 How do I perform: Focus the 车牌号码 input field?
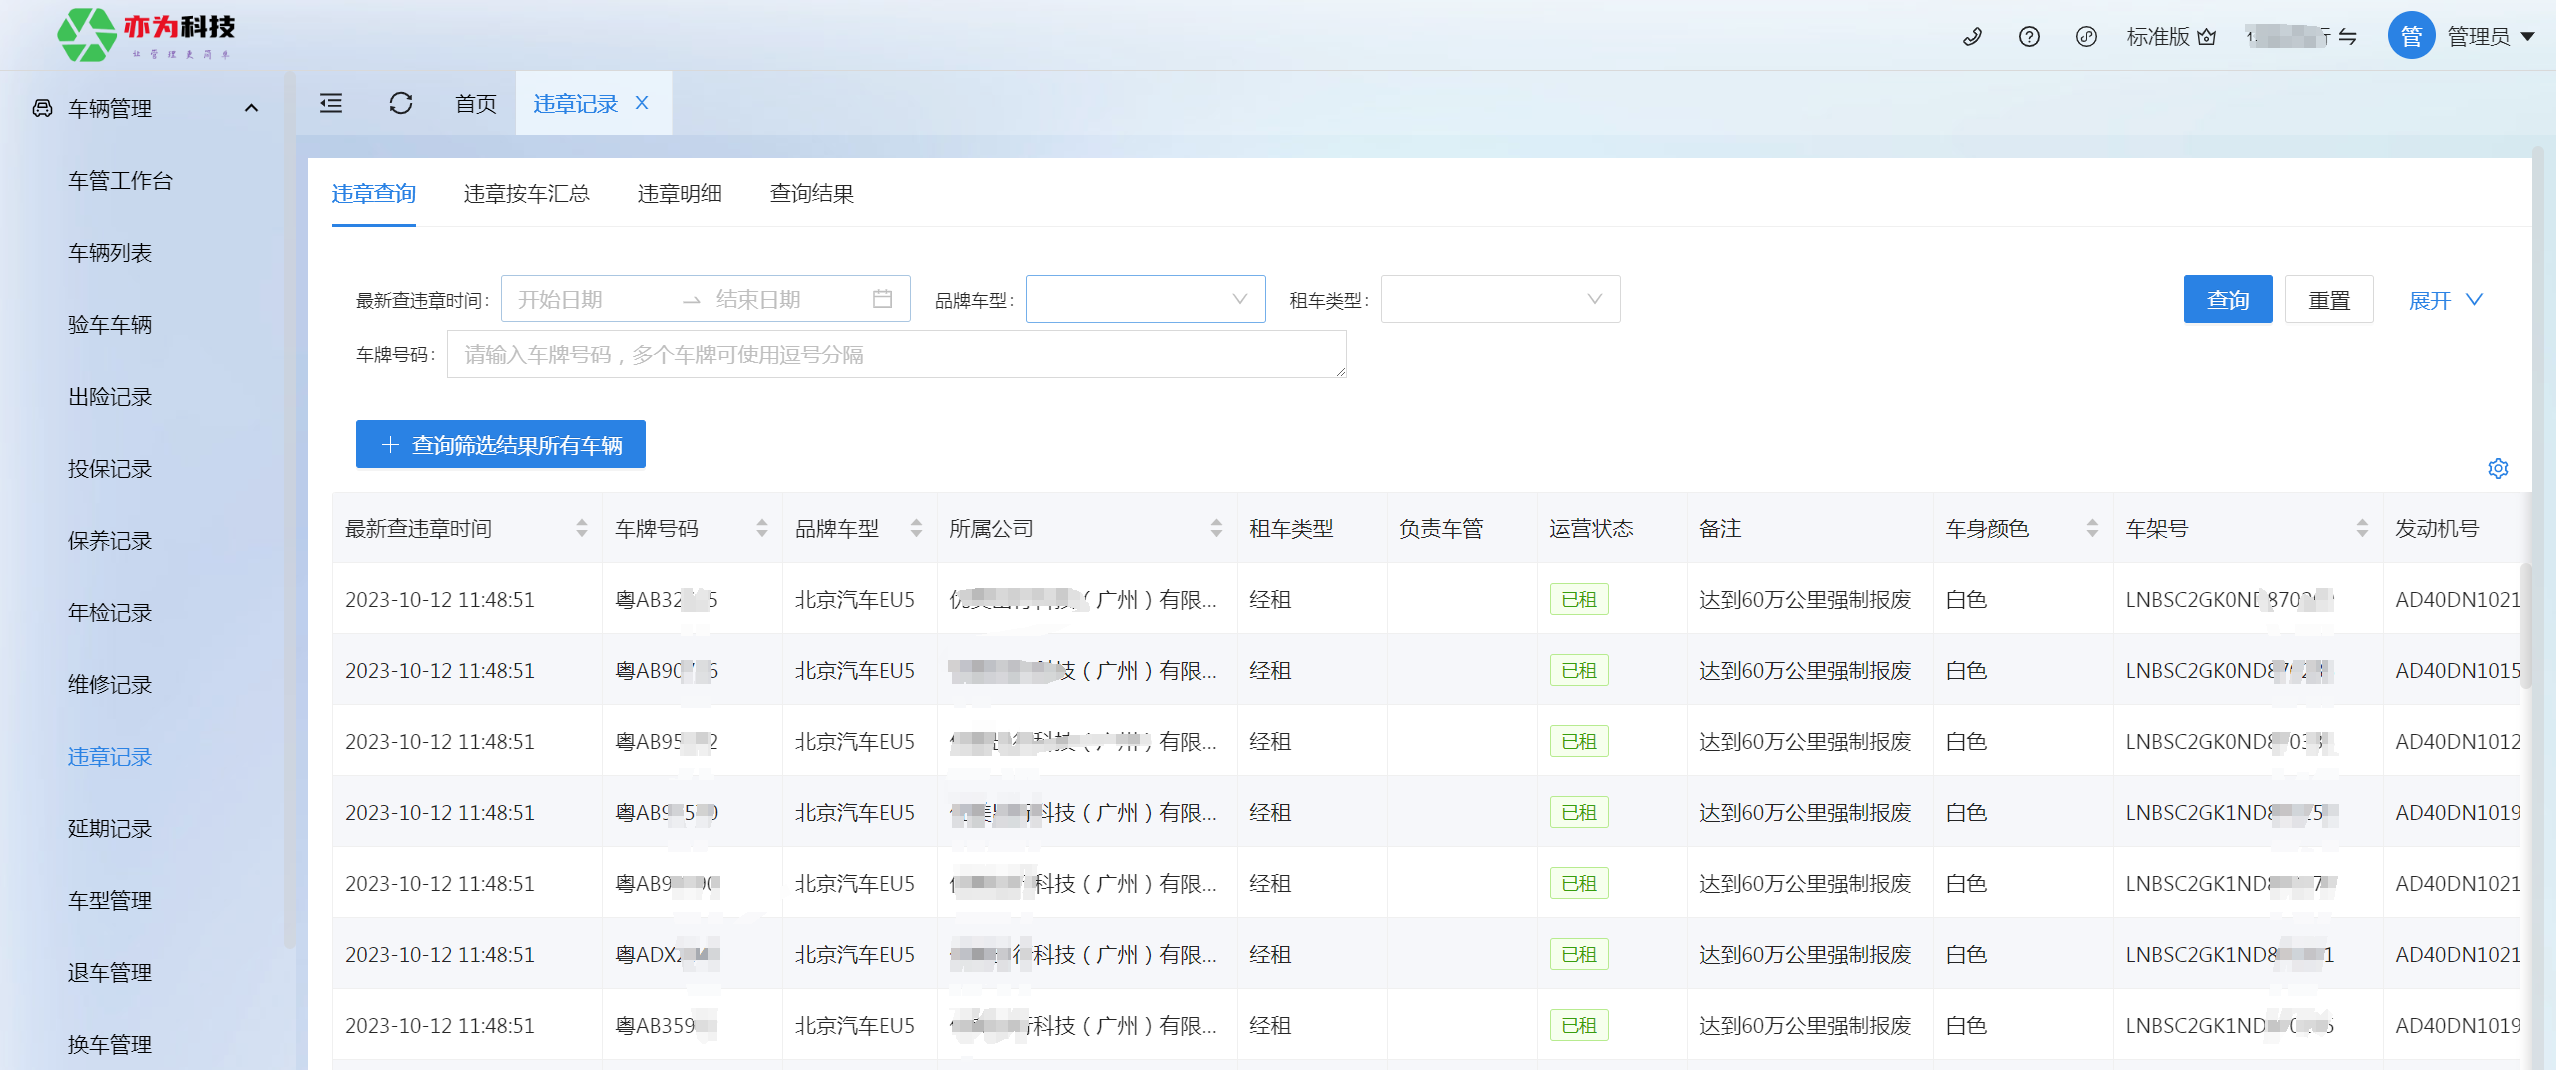[896, 354]
